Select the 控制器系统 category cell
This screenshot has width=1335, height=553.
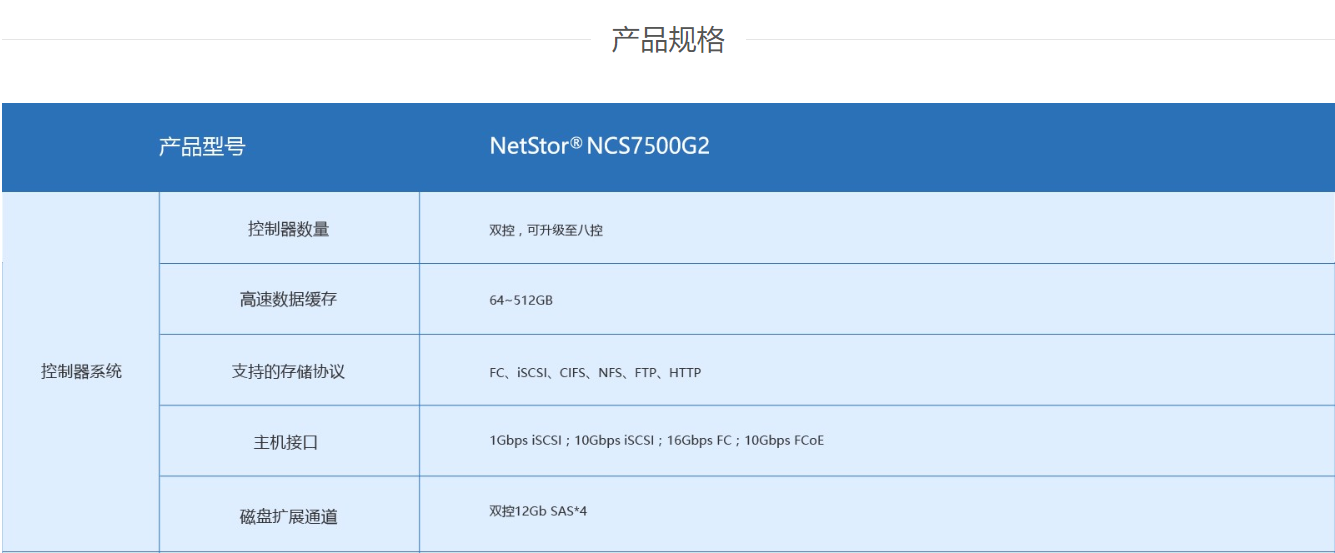click(81, 371)
